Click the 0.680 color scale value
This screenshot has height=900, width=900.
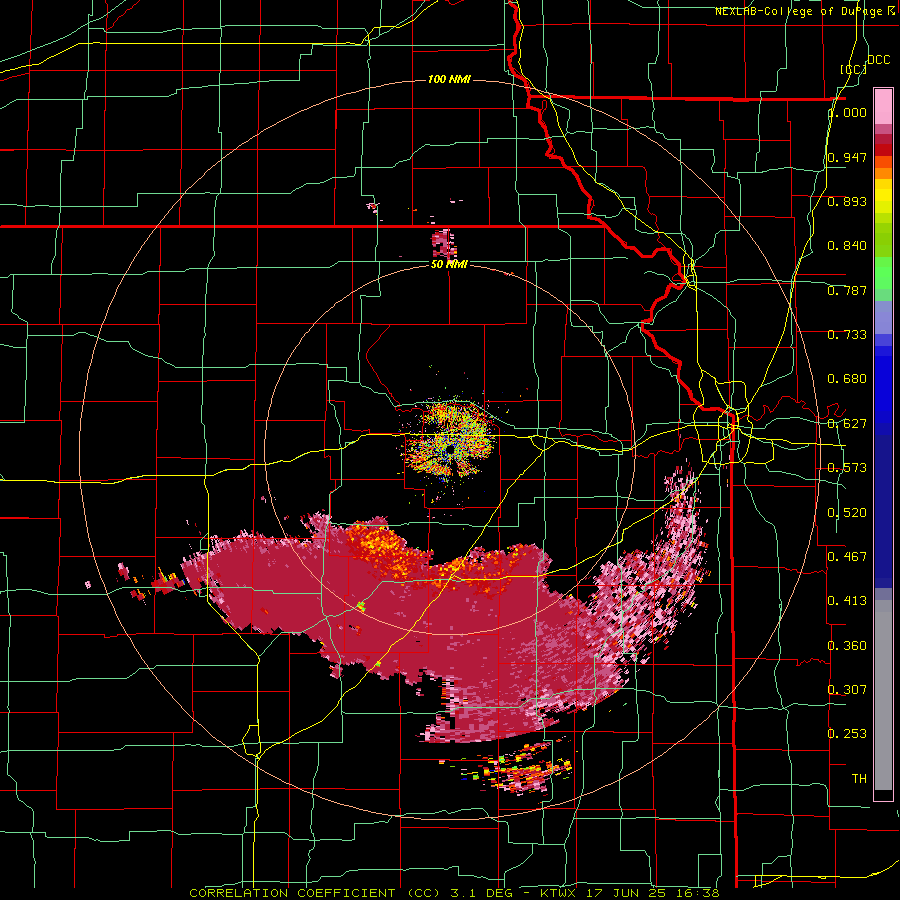click(x=847, y=379)
